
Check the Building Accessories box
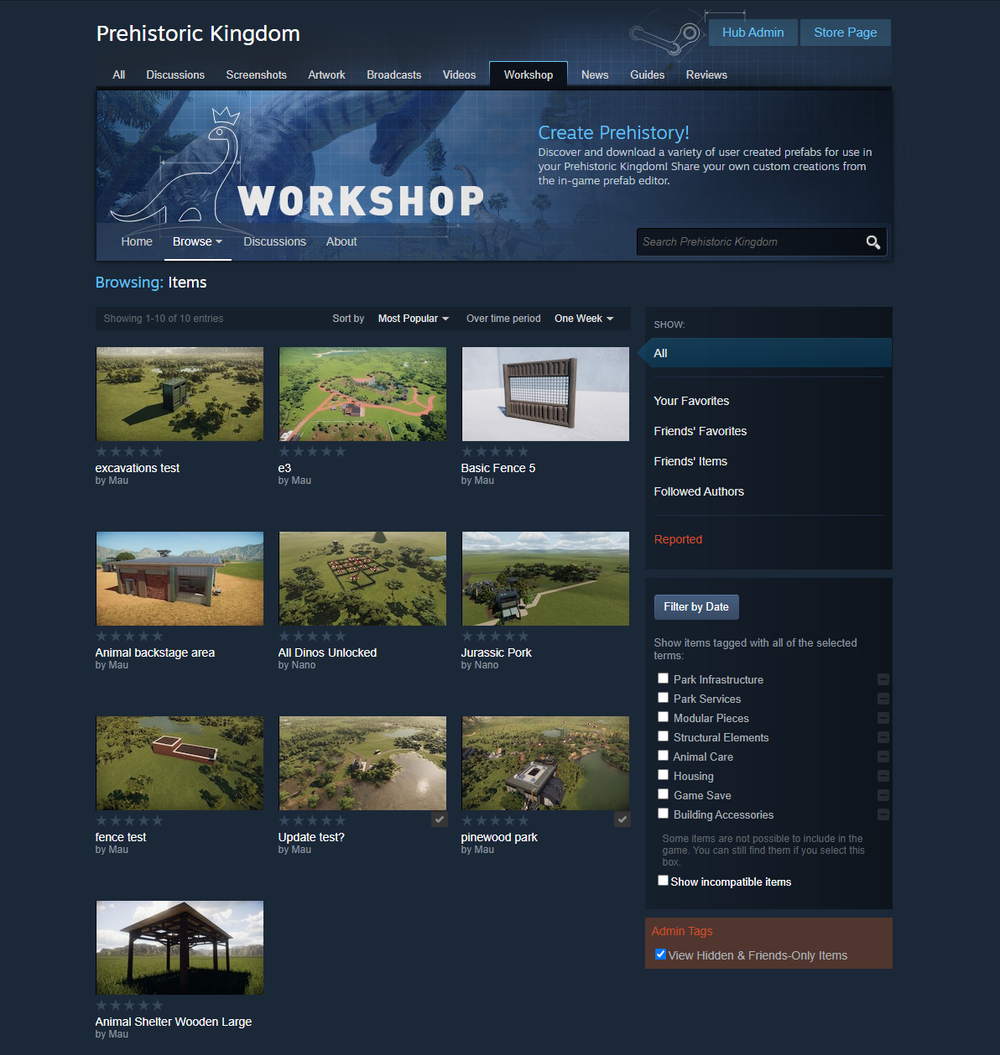663,813
